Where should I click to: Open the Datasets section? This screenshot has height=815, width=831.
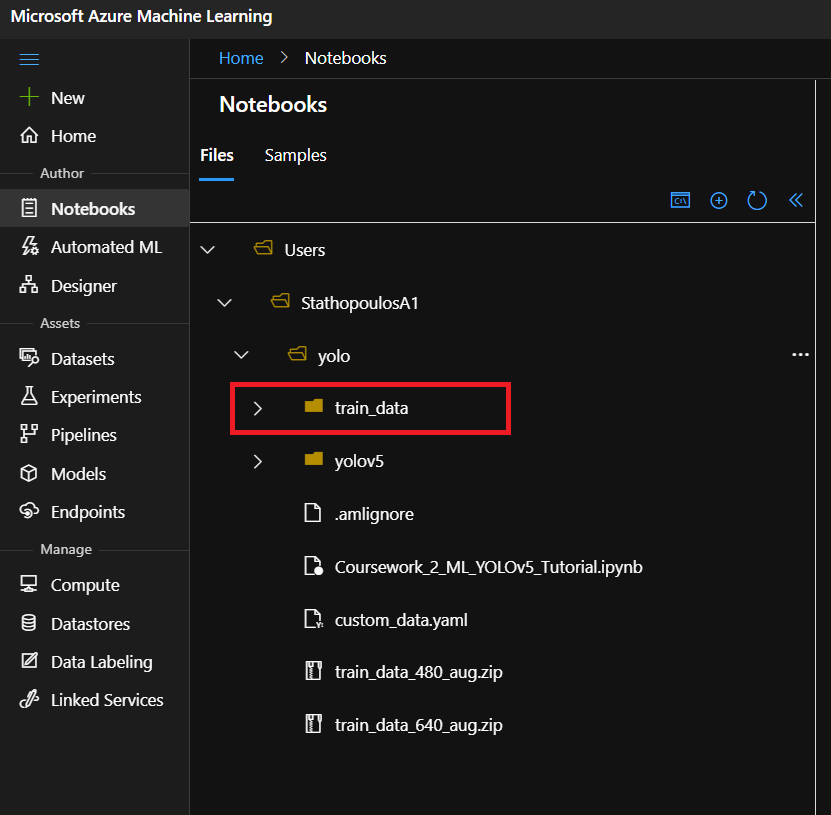[83, 359]
